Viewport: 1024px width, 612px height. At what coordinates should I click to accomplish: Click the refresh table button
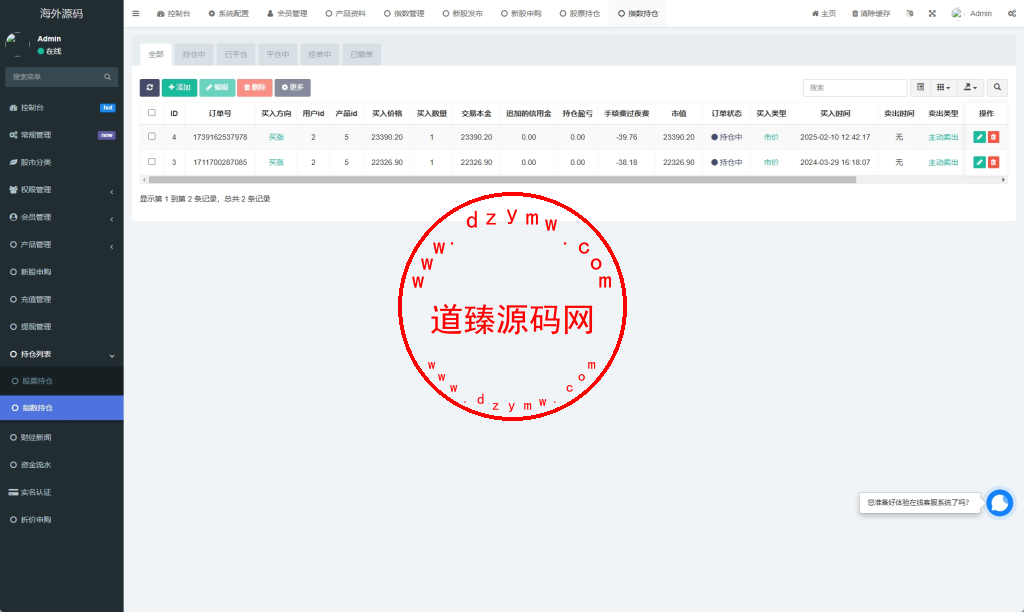(x=150, y=88)
